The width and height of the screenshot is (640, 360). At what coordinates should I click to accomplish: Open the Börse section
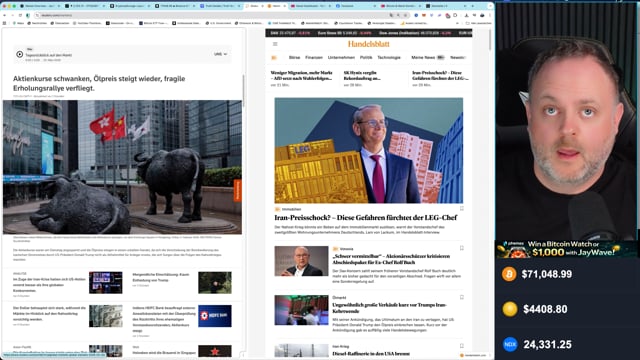point(294,58)
